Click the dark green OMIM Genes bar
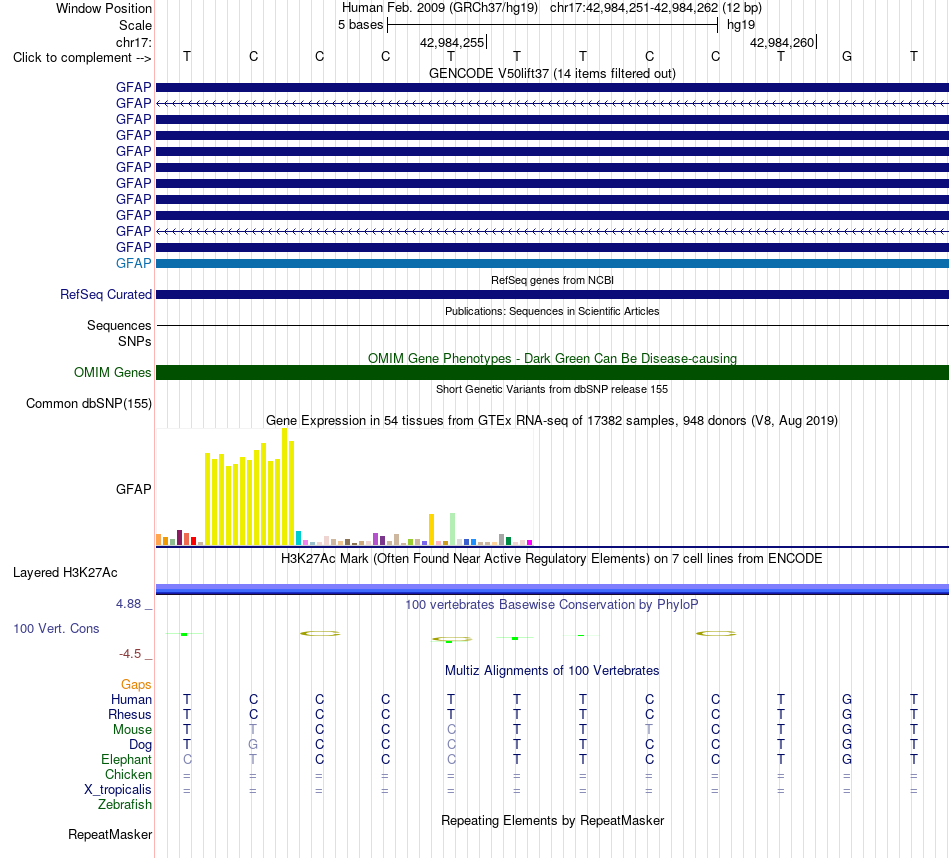 point(552,373)
